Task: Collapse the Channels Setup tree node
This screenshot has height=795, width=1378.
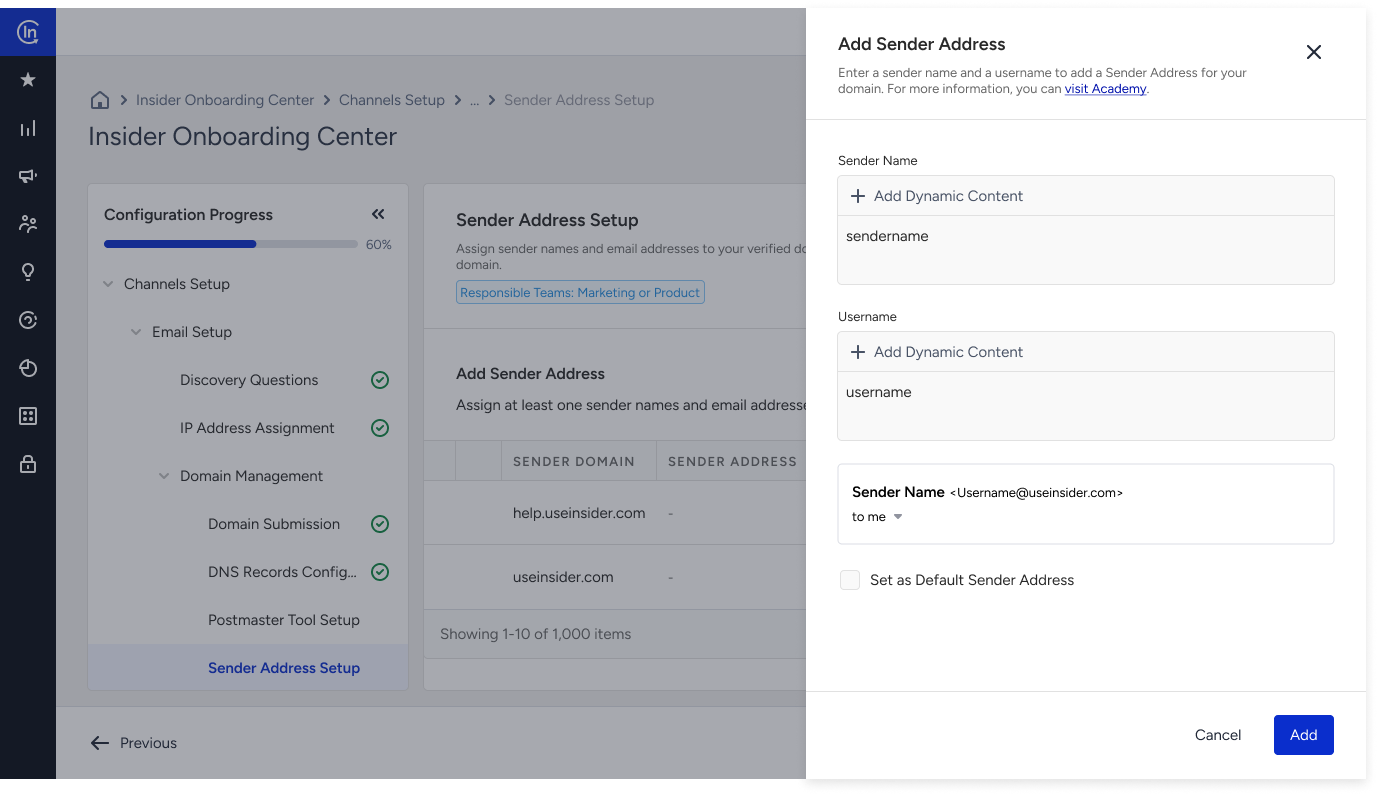Action: click(108, 284)
